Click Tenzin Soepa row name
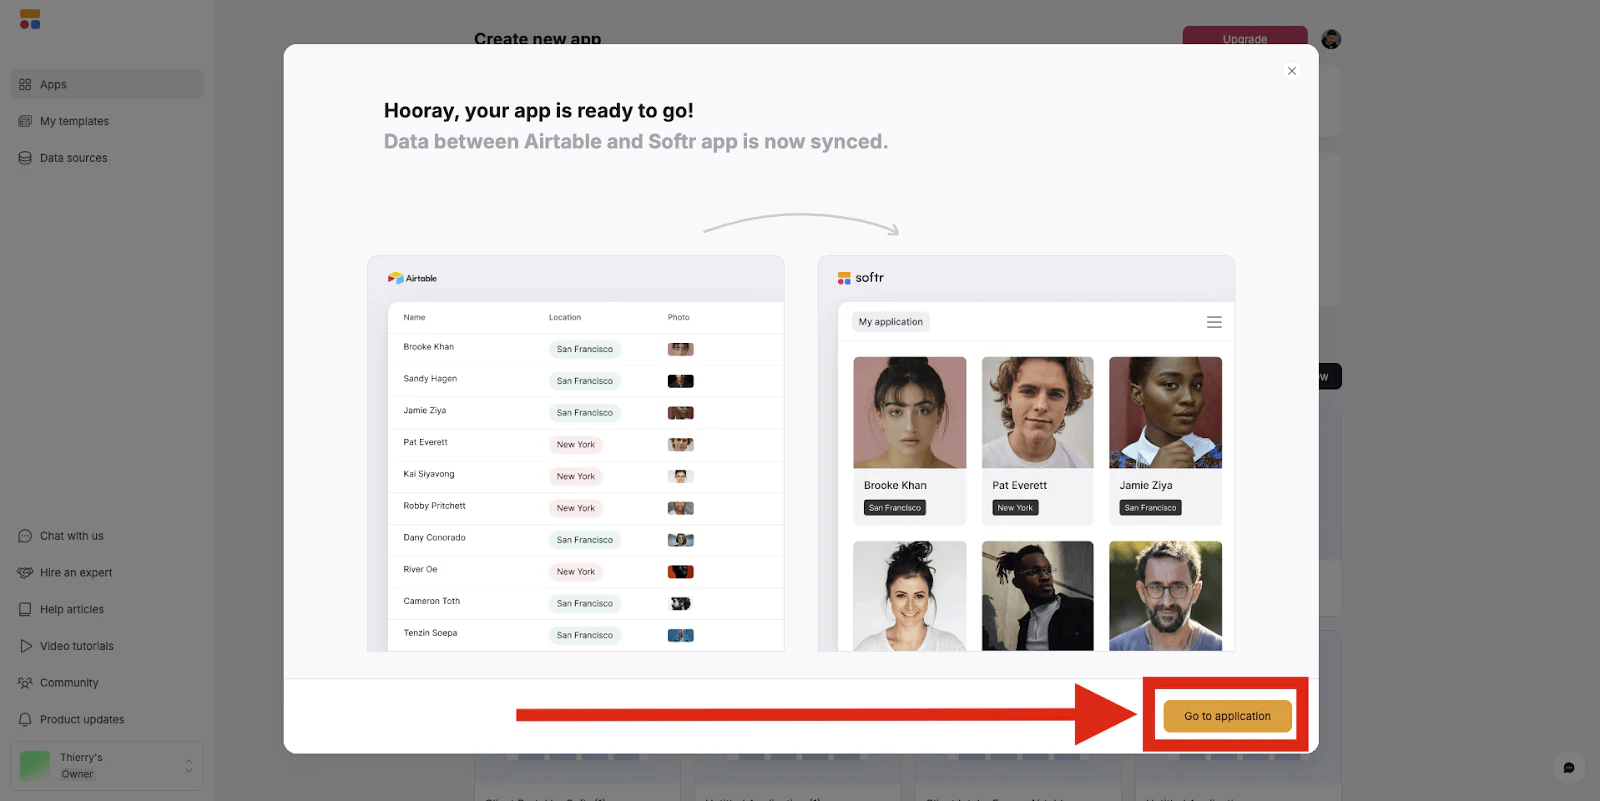Viewport: 1600px width, 801px height. pos(431,633)
